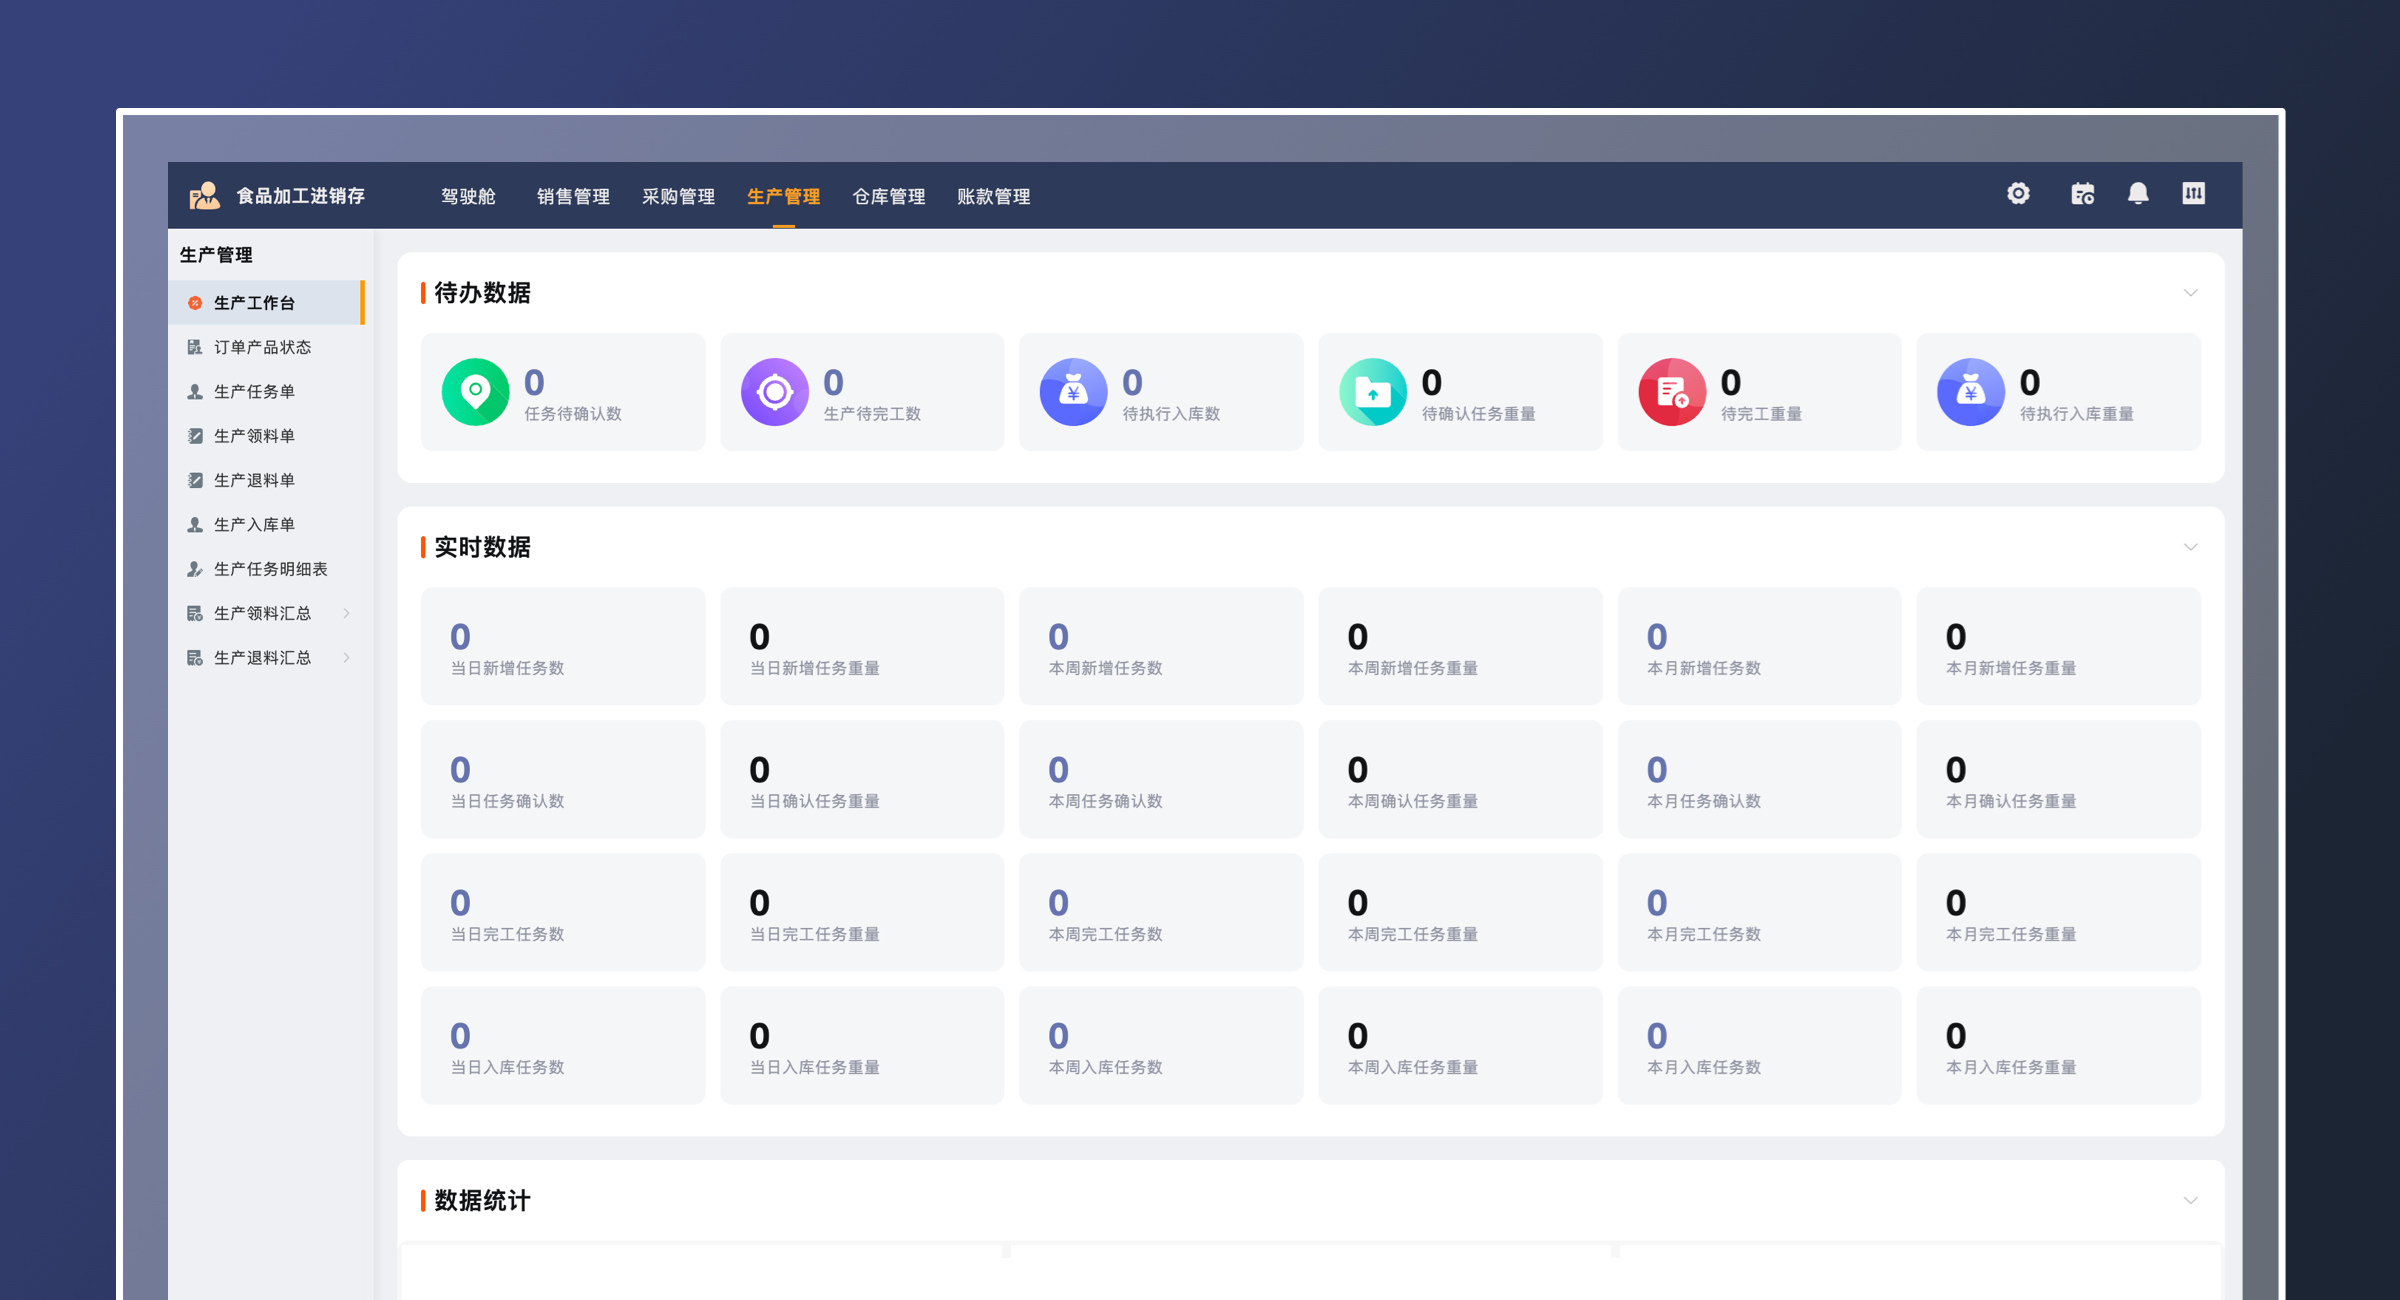Click the notification bell icon
This screenshot has height=1300, width=2400.
pos(2137,194)
